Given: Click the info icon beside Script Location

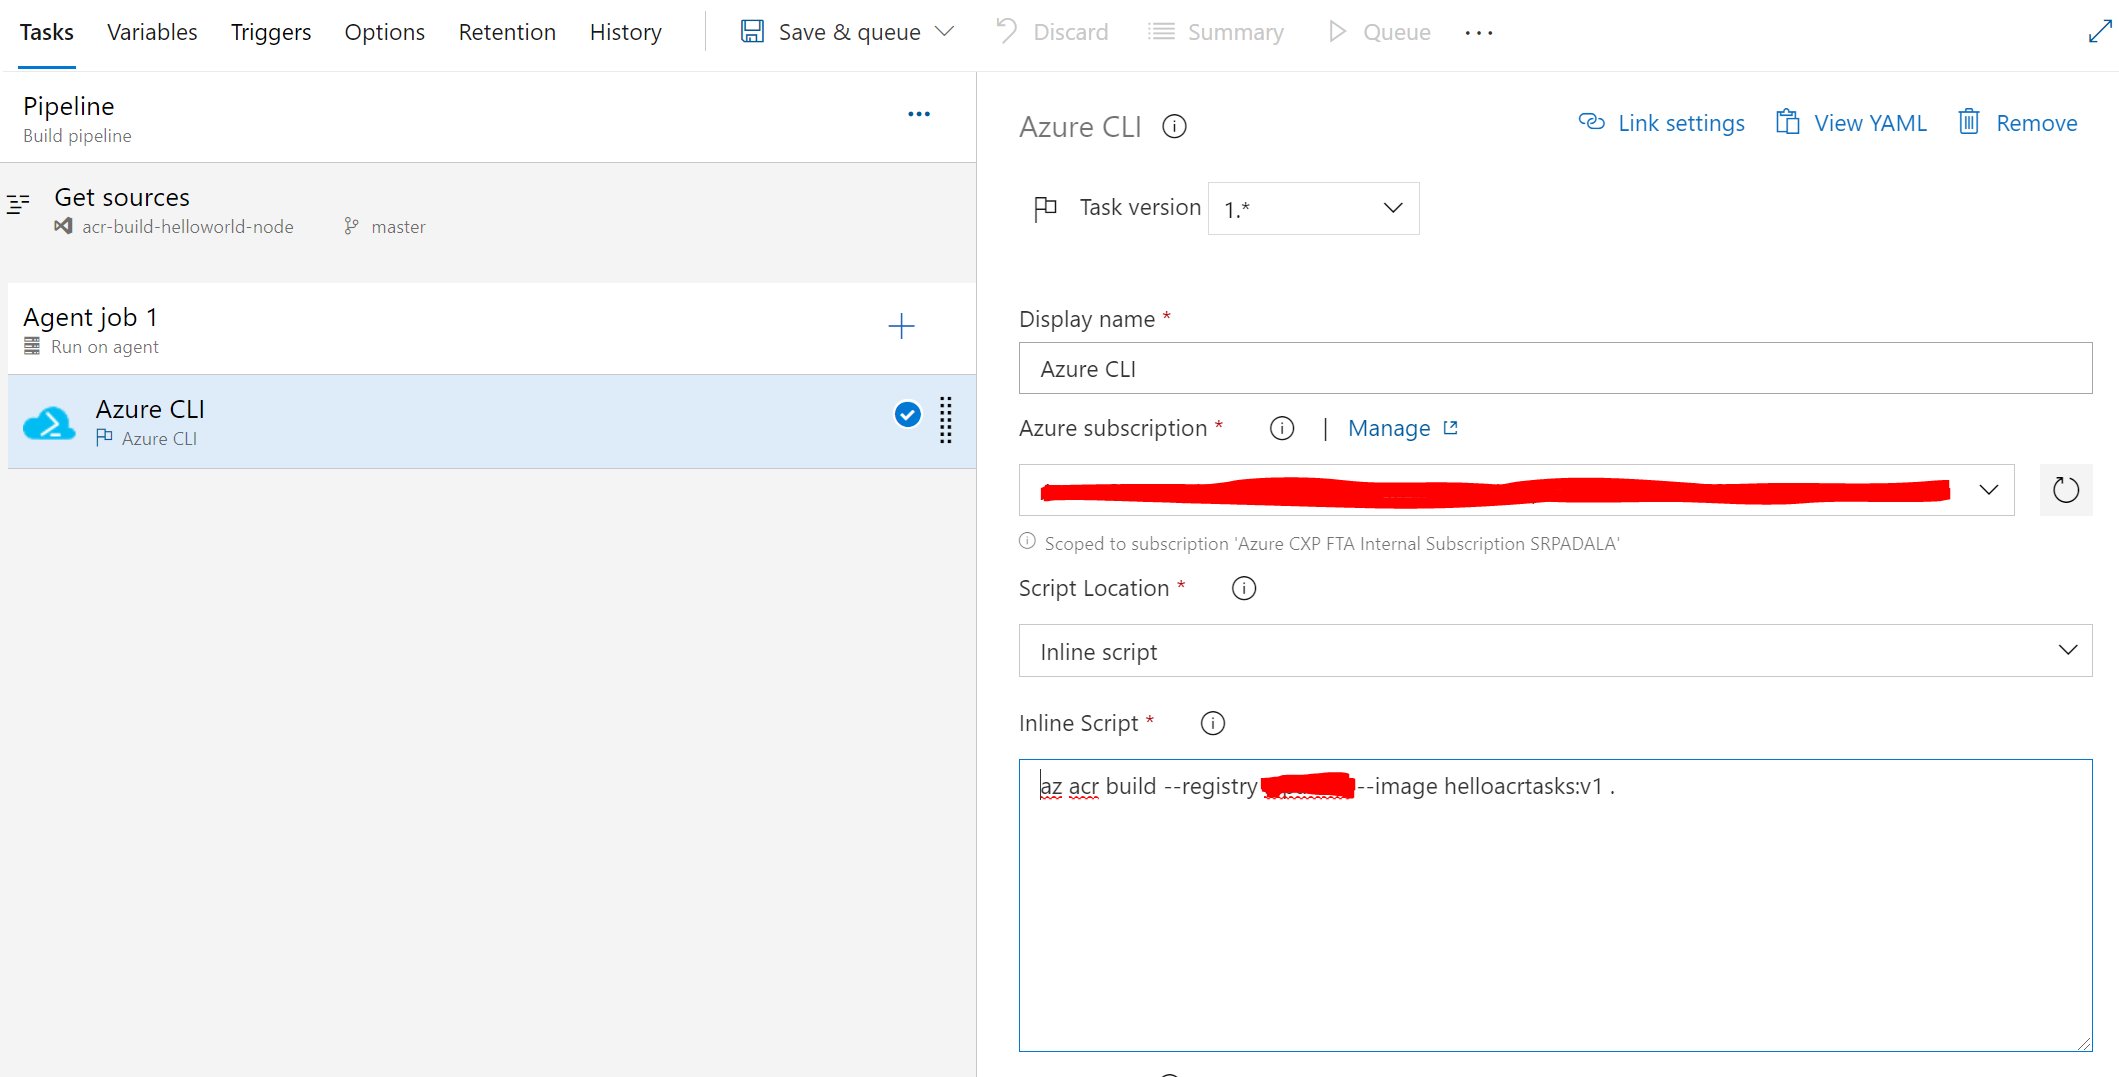Looking at the screenshot, I should click(x=1243, y=588).
